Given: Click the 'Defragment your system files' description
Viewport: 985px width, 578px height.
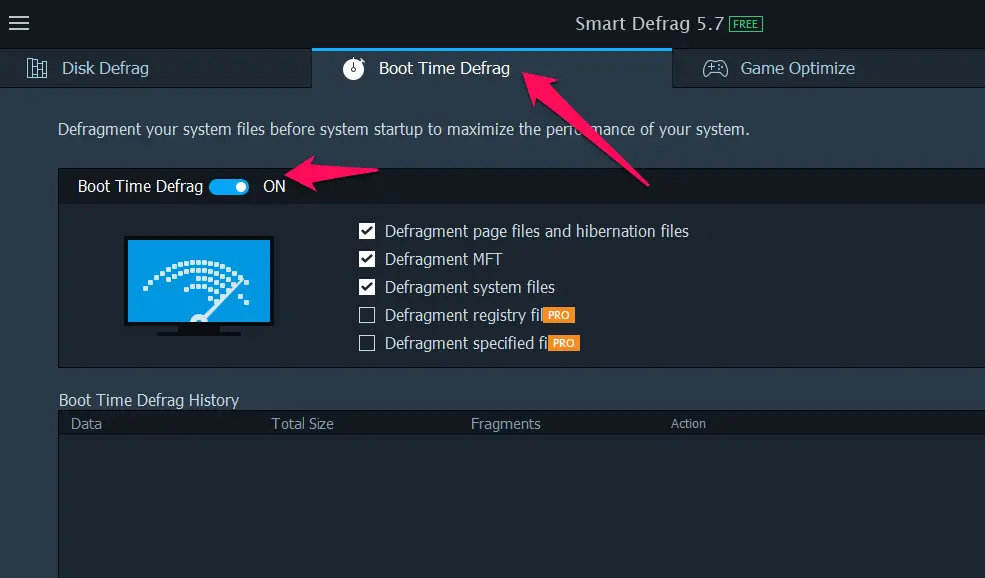Looking at the screenshot, I should point(403,129).
